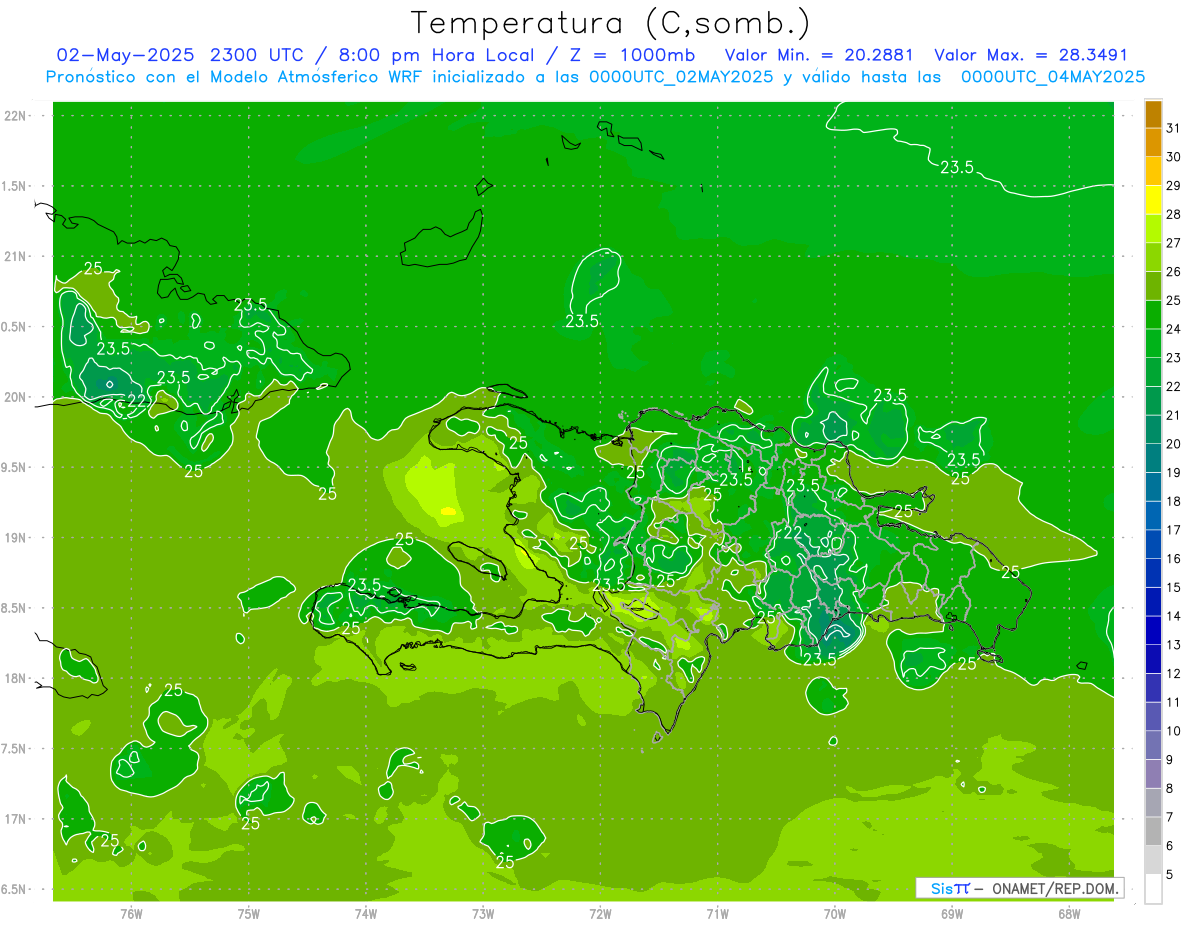Click the orange legend band between 30 and 31
Image resolution: width=1200 pixels, height=927 pixels.
click(x=1153, y=142)
